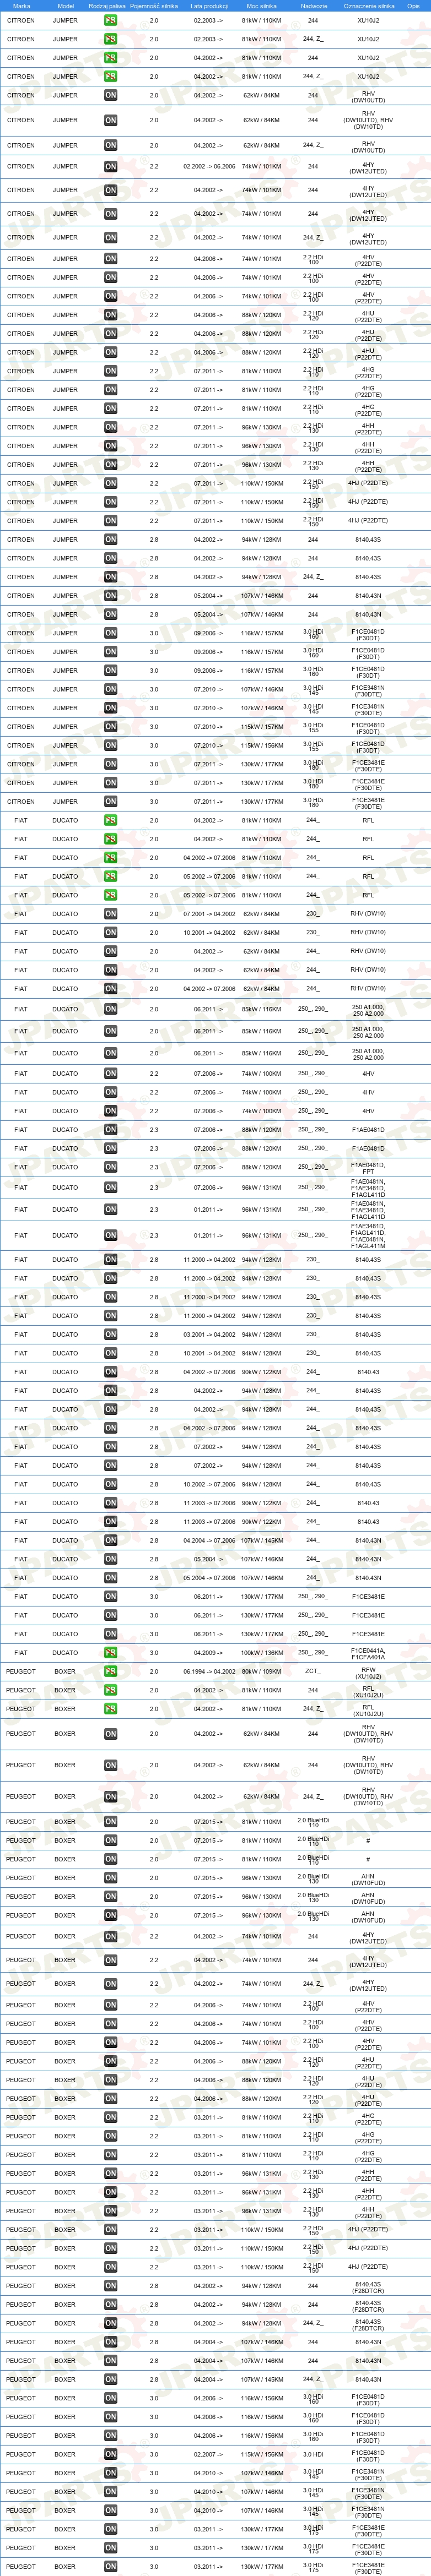Screen dimensions: 431x2576
Task: Click the ON icon in the Fiat Ducato 04.2004 -> 07.2006 row
Action: [110, 1541]
